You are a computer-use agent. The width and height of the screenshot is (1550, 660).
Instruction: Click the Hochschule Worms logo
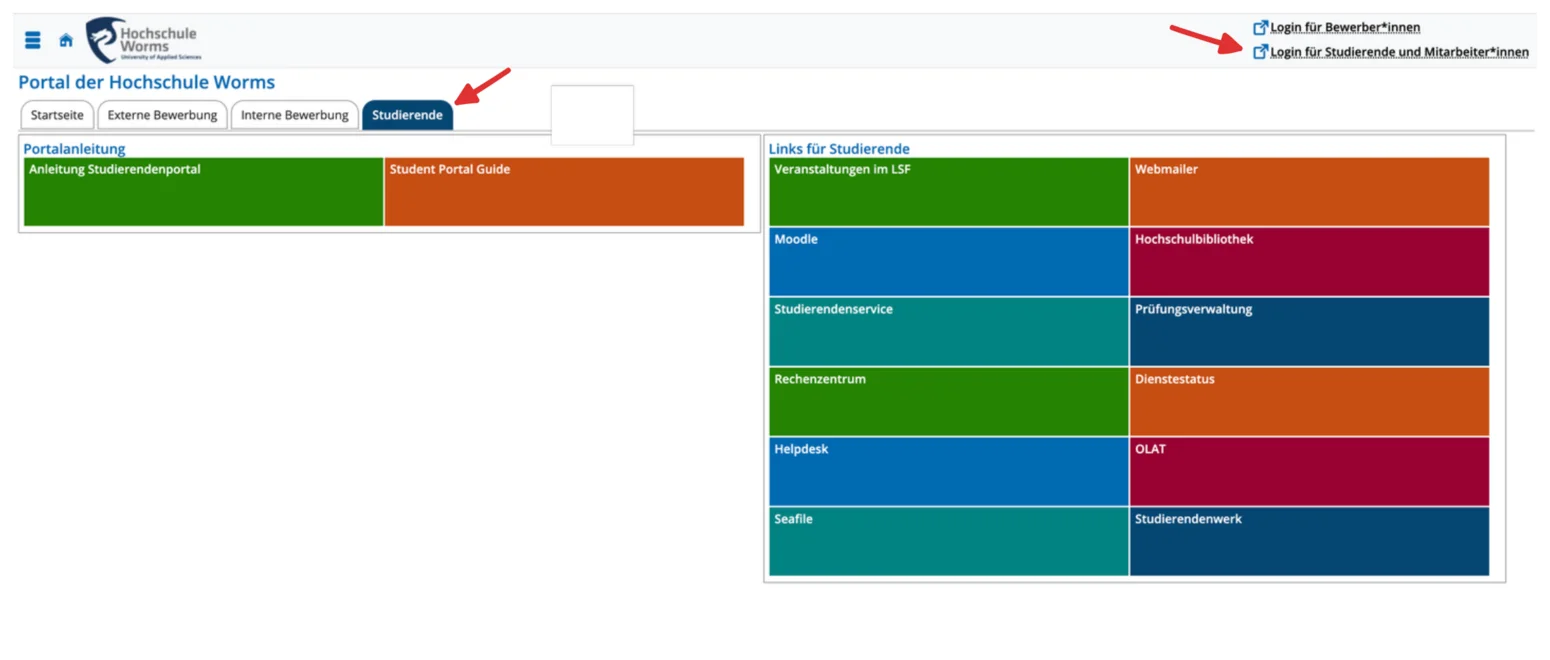click(x=144, y=40)
